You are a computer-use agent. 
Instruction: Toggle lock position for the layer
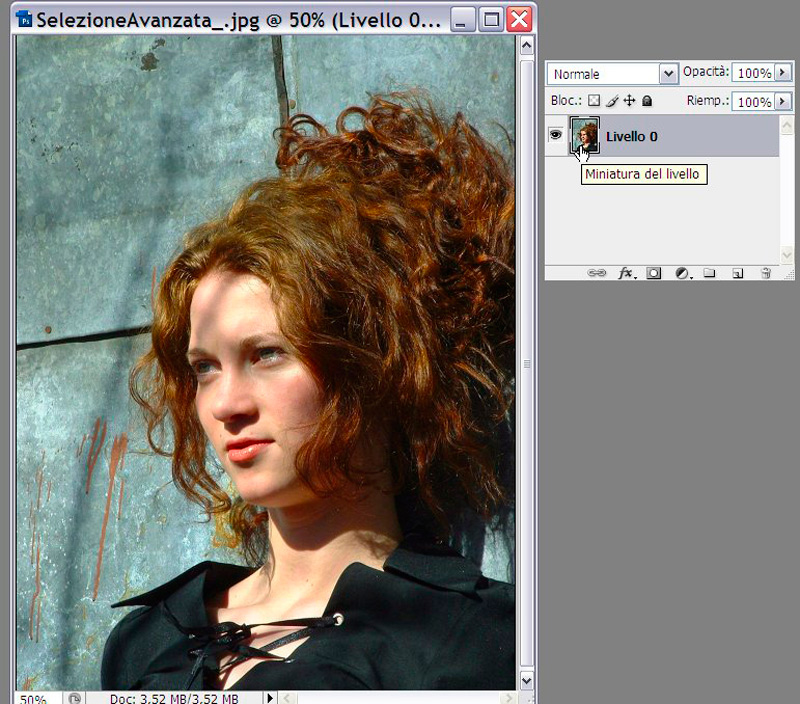pyautogui.click(x=629, y=101)
